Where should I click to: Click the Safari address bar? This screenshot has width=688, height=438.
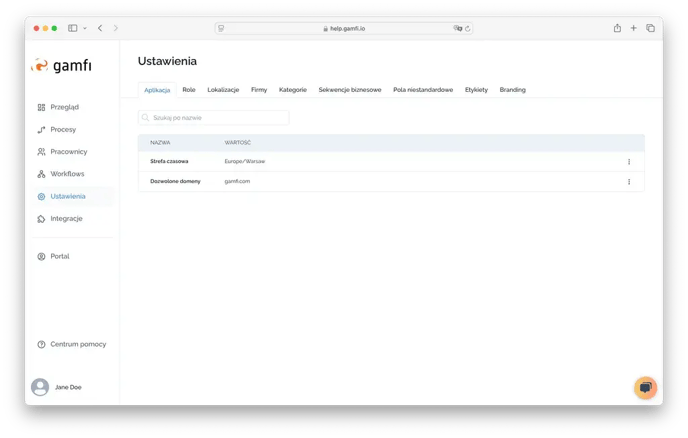pos(343,28)
